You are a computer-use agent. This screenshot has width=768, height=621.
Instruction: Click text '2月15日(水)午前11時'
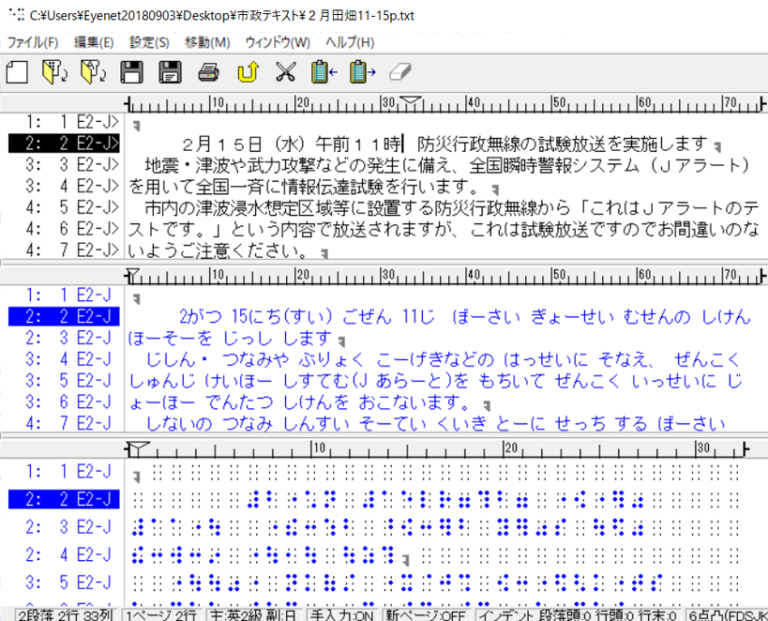(291, 144)
